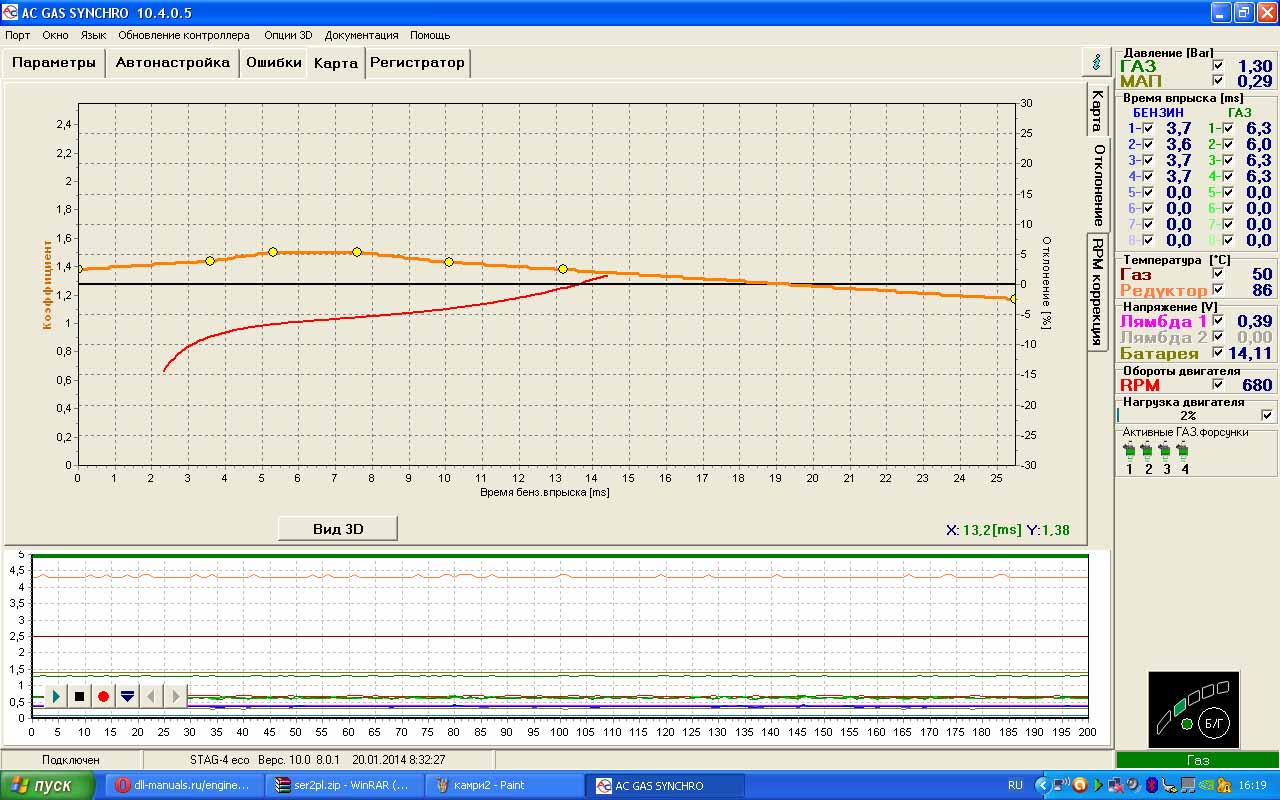1280x800 pixels.
Task: Click the RU language indicator in the taskbar
Action: pos(1015,785)
